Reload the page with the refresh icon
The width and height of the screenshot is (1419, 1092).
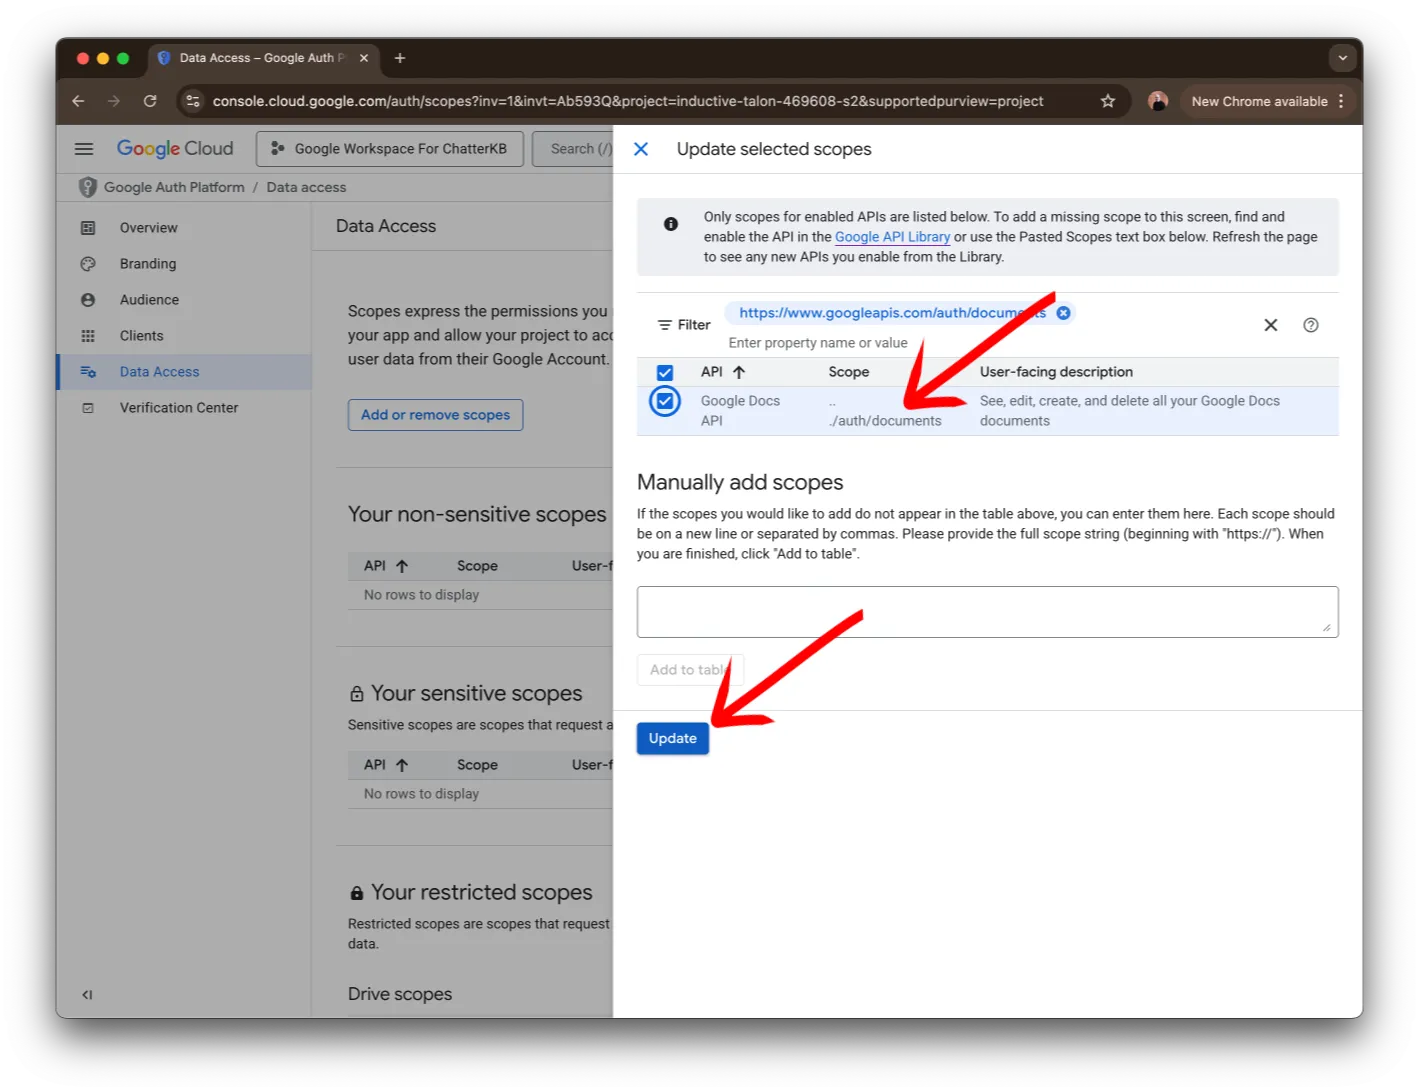click(150, 101)
